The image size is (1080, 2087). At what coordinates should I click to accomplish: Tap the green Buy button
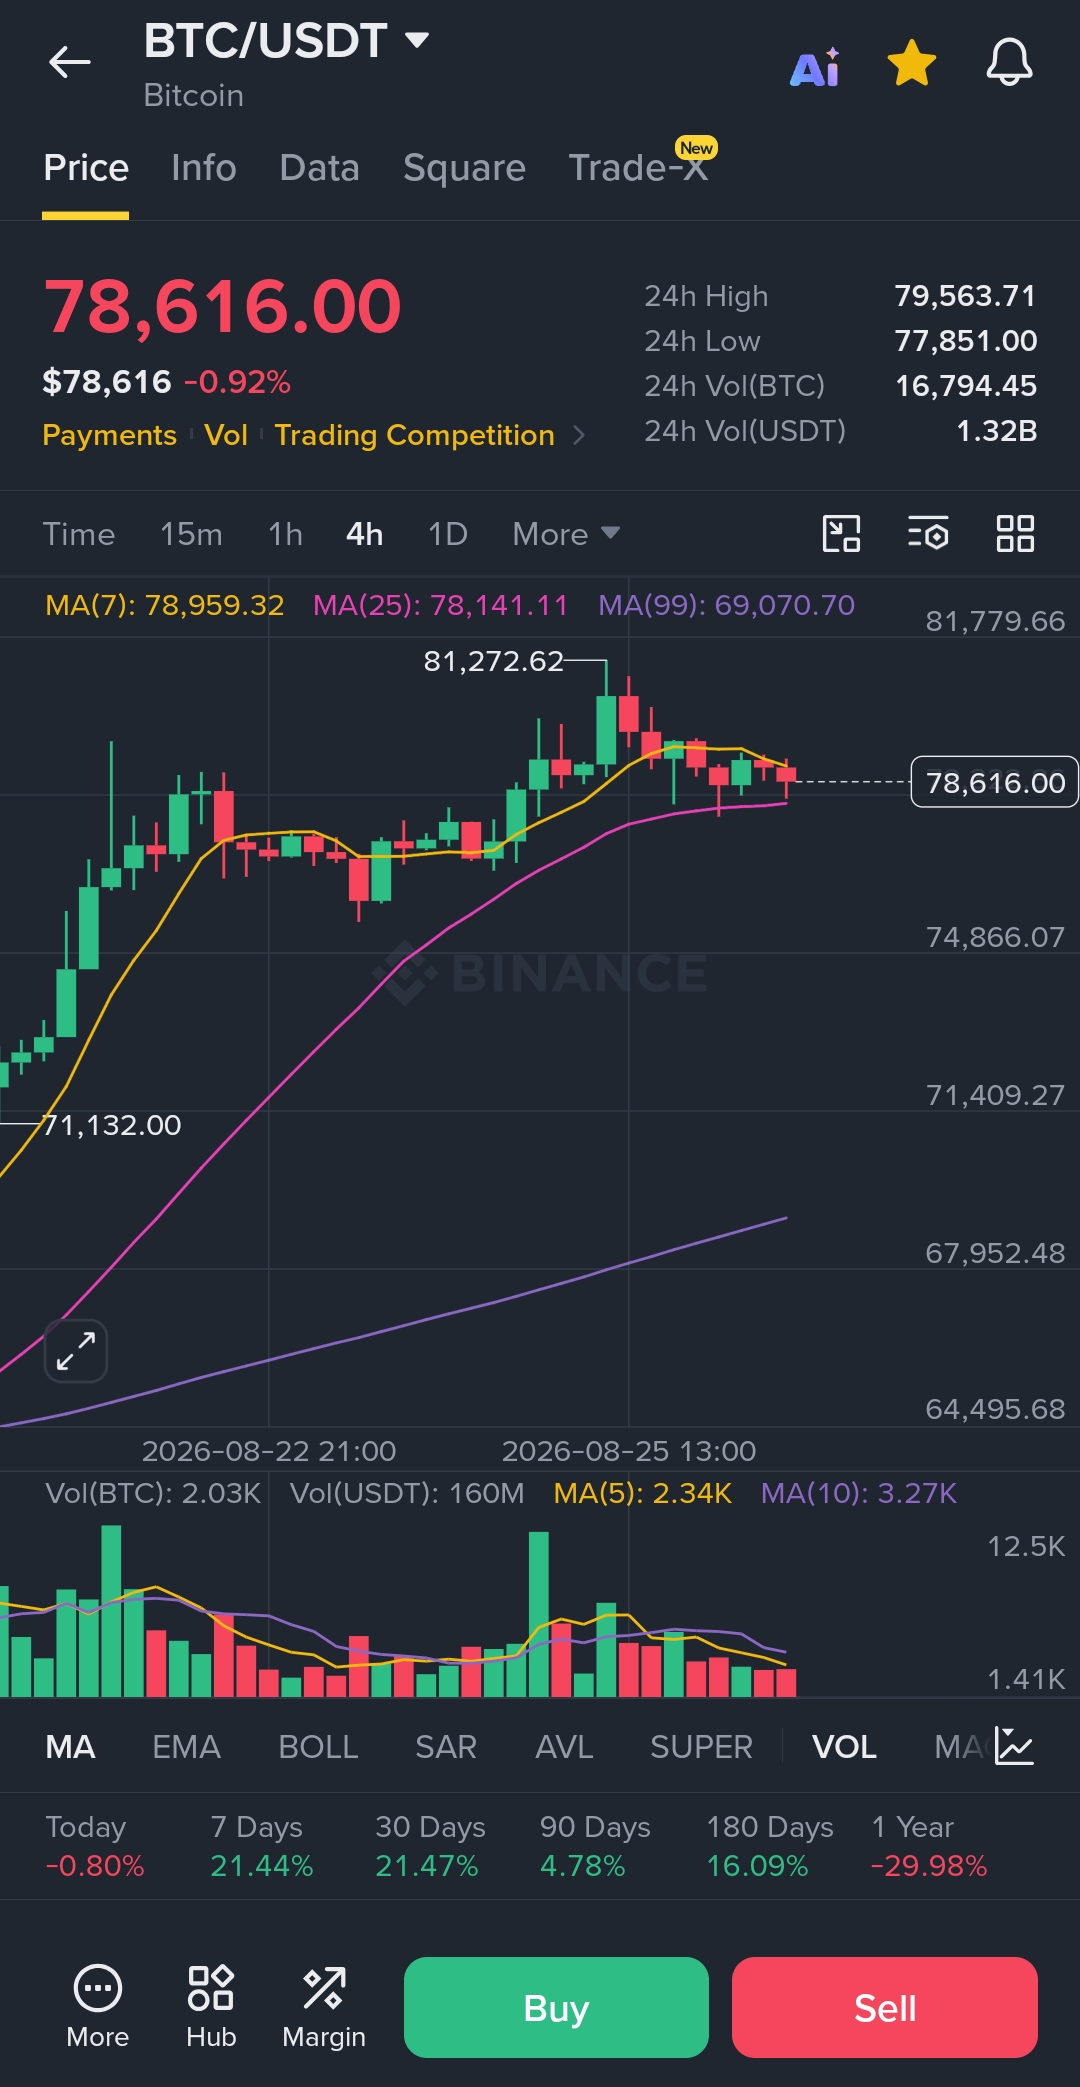(x=556, y=2007)
